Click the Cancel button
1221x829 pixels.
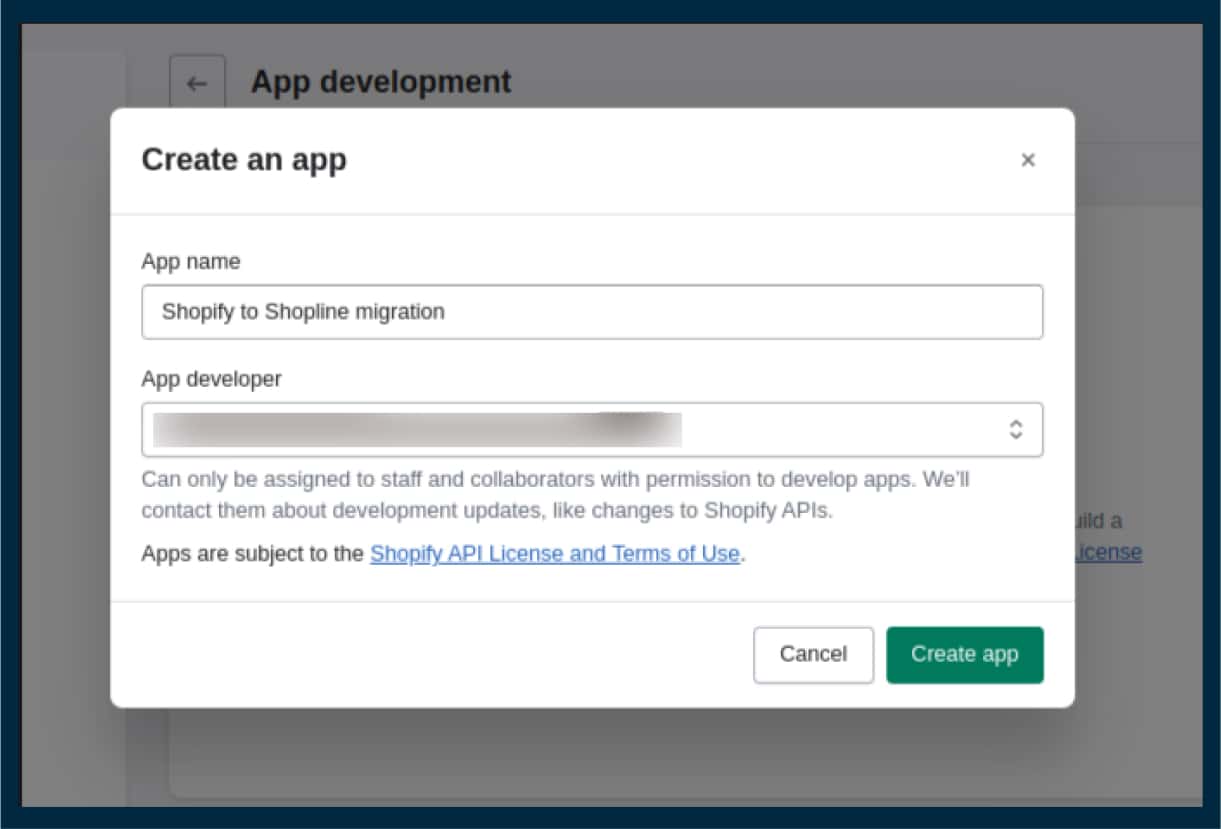tap(813, 655)
